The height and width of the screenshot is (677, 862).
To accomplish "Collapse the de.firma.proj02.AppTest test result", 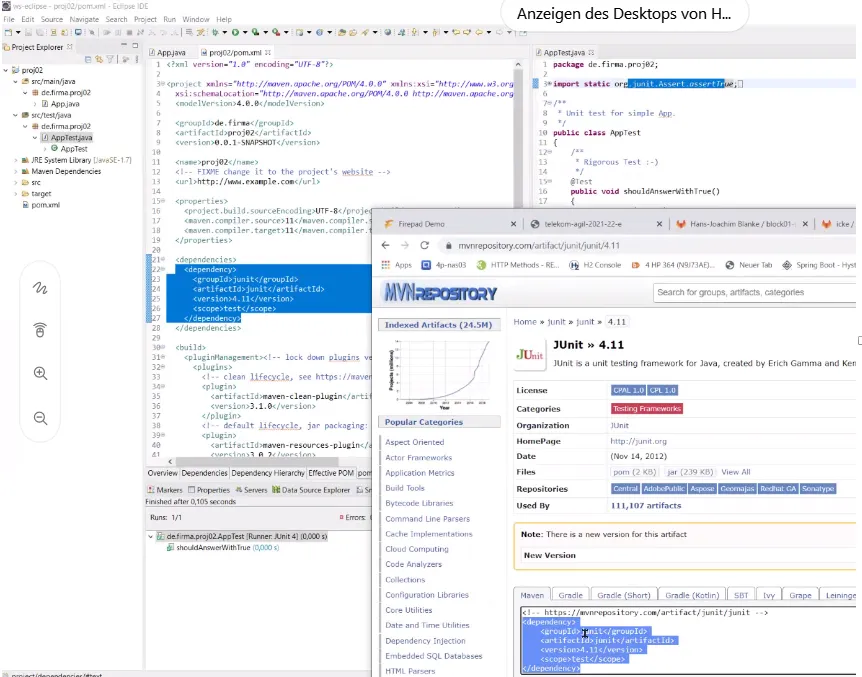I will coord(151,536).
